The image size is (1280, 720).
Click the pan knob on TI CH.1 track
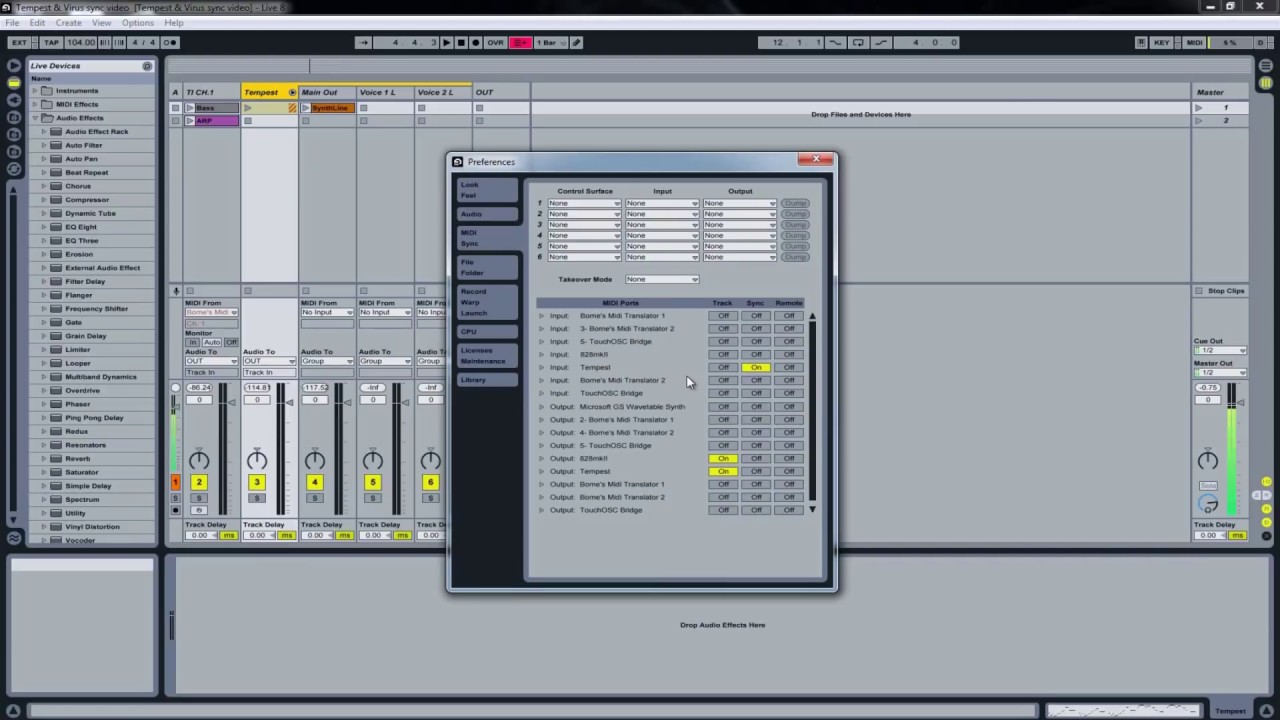tap(199, 460)
